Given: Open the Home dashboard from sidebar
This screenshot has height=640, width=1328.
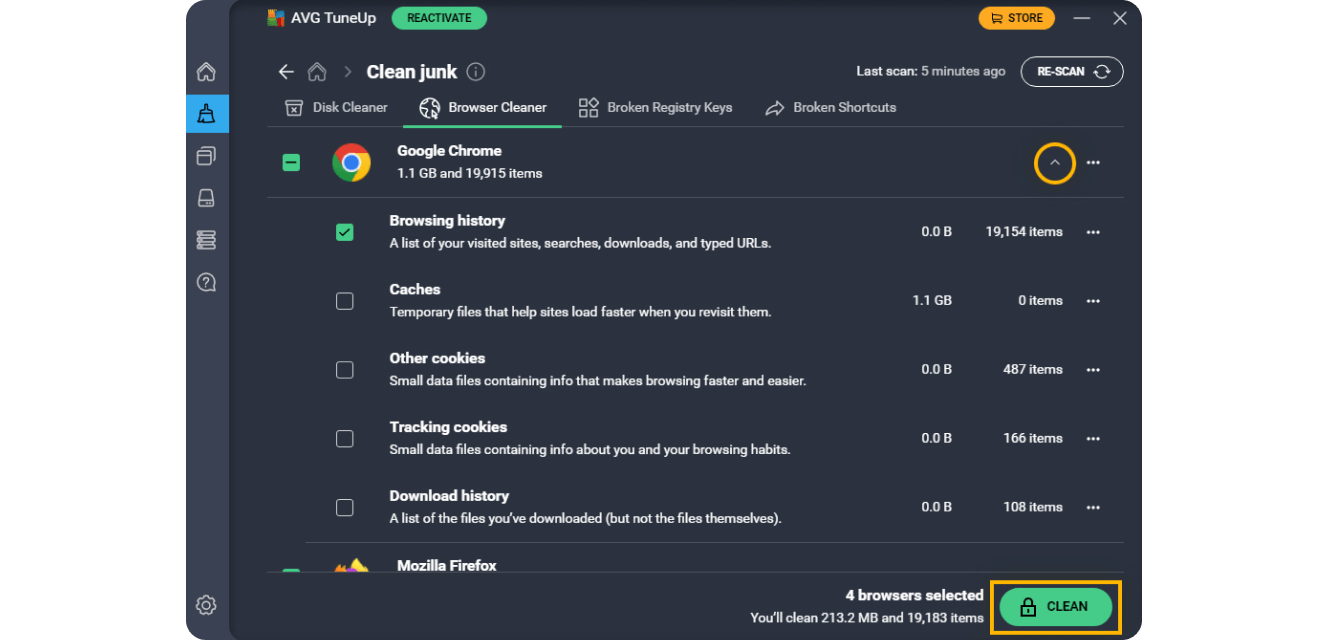Looking at the screenshot, I should click(206, 71).
